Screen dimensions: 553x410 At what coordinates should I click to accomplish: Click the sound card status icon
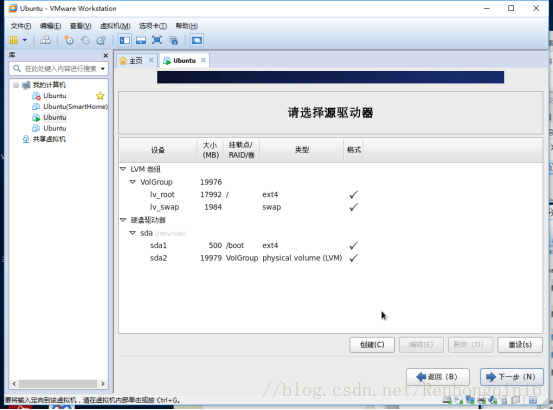493,400
